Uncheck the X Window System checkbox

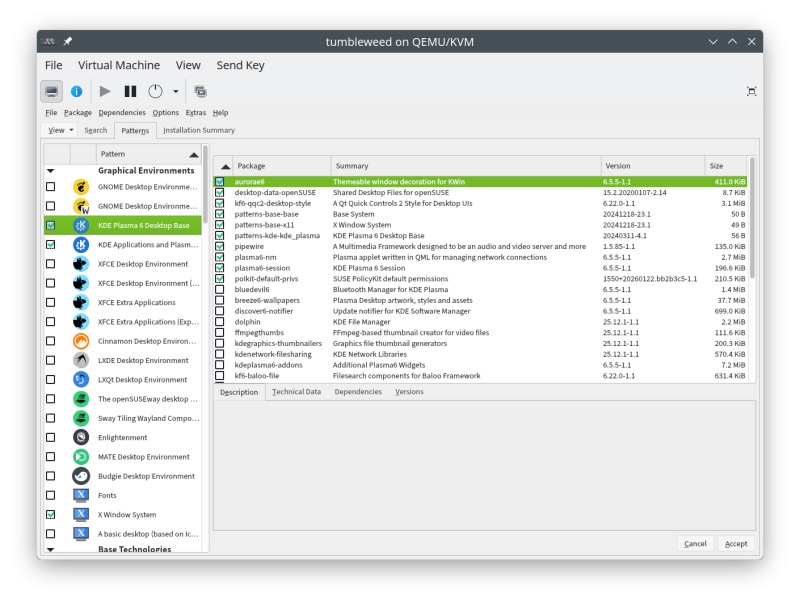[x=51, y=515]
